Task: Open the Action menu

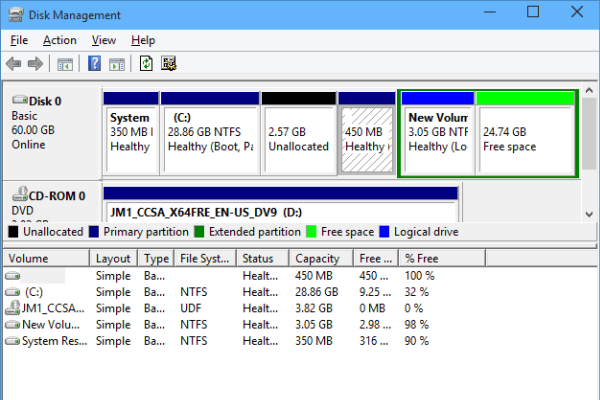Action: (59, 40)
